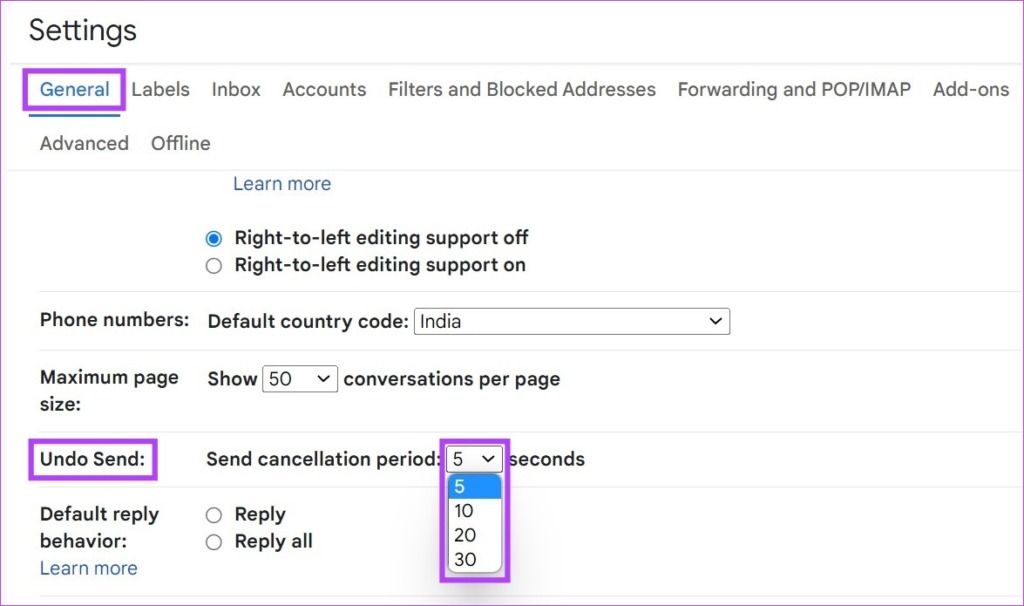
Task: Enable right-to-left editing support on
Action: [x=214, y=265]
